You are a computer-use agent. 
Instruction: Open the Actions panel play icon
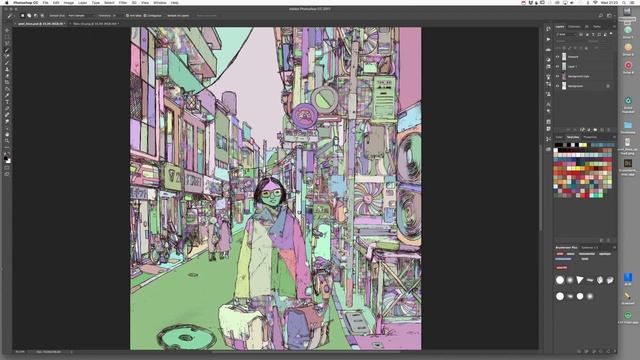pos(548,39)
